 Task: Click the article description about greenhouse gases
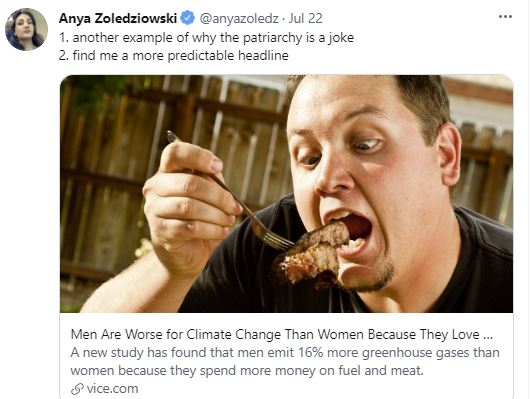click(x=285, y=361)
